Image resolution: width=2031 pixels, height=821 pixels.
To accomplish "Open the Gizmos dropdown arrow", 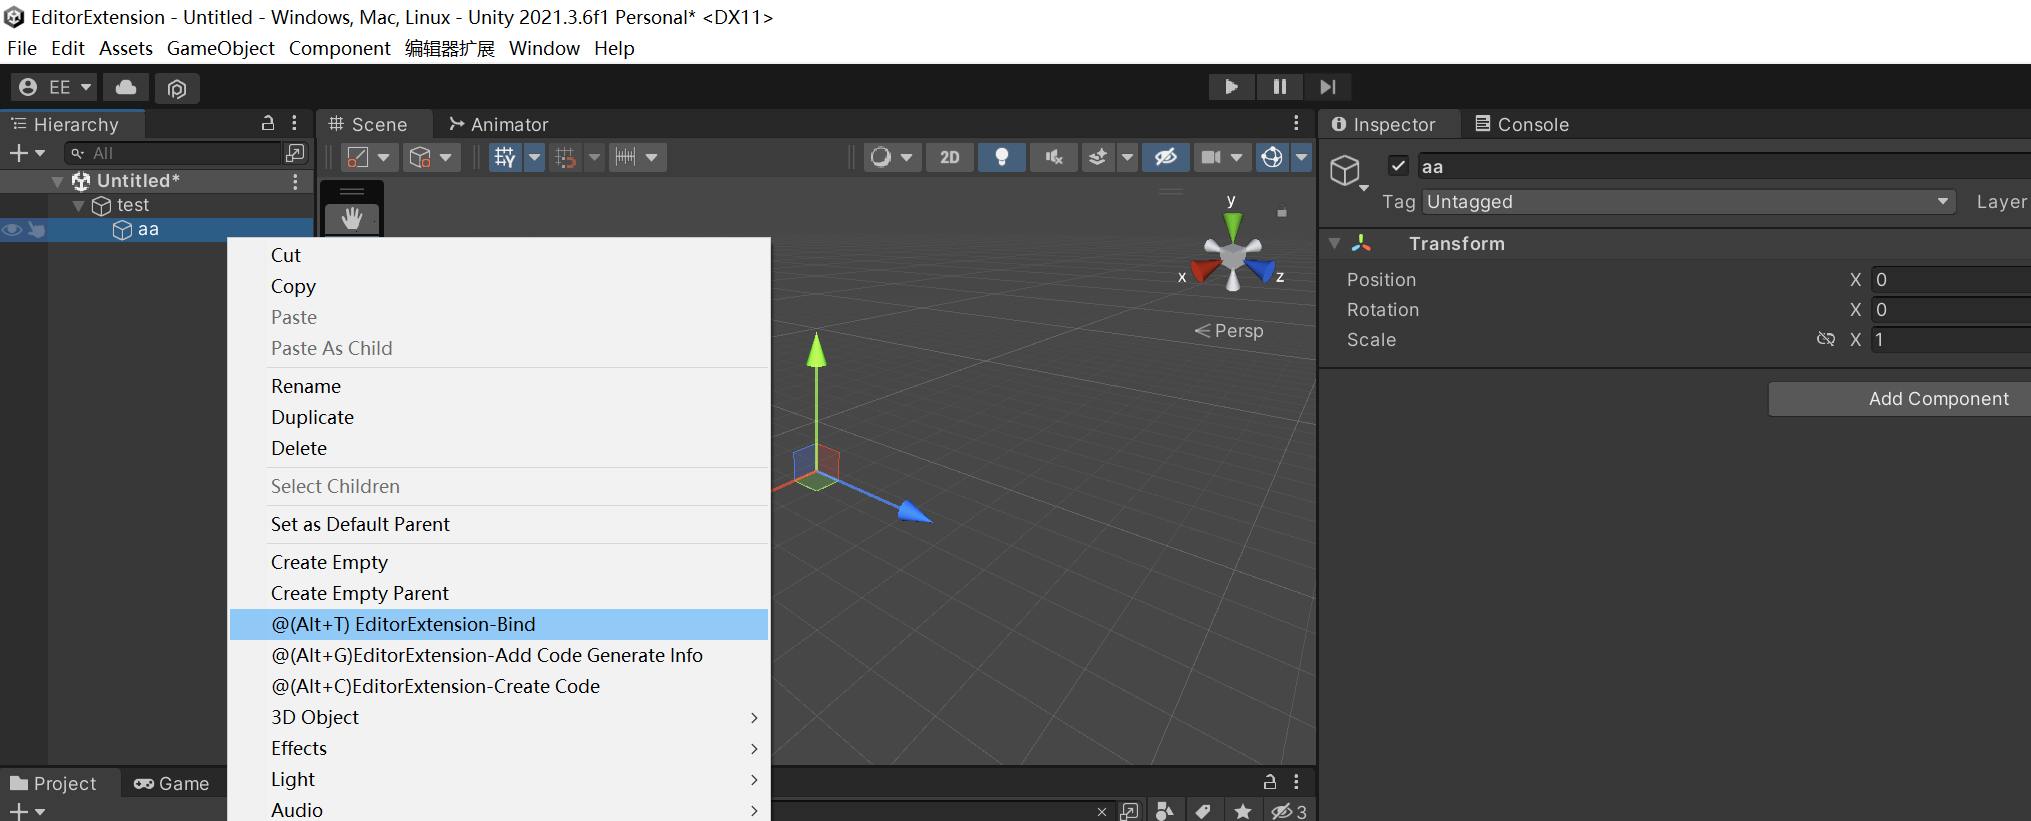I will (x=1301, y=157).
